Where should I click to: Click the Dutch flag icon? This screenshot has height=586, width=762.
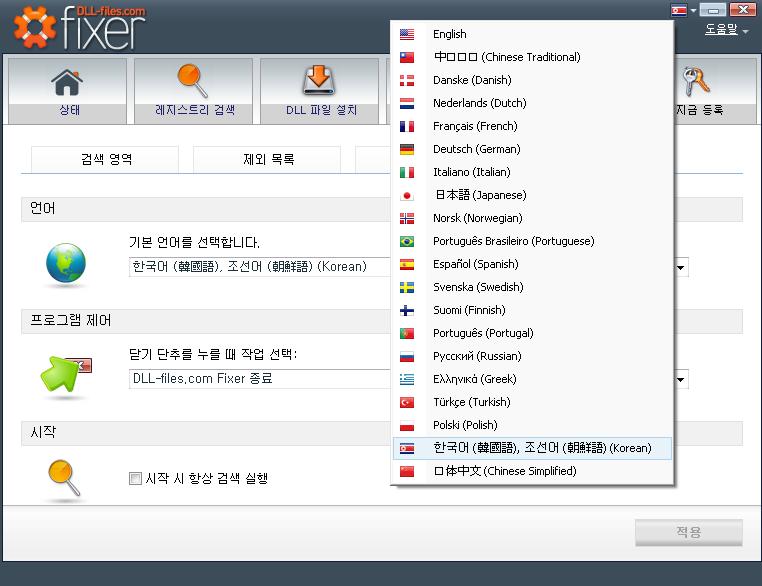(x=407, y=103)
